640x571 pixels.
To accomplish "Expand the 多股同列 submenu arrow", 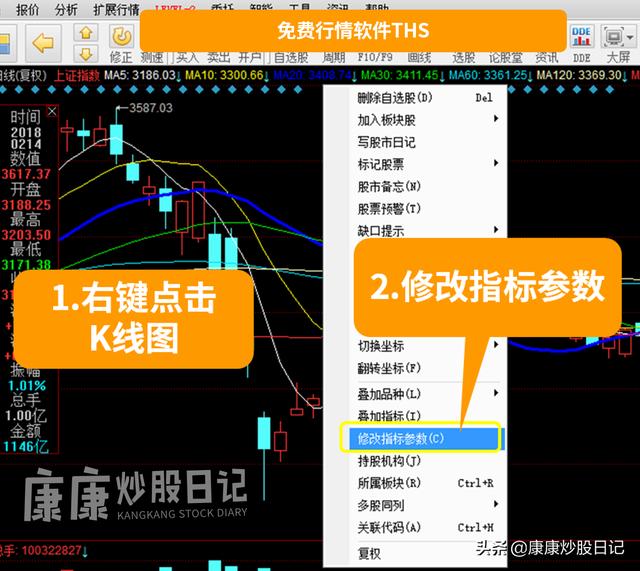I will click(496, 504).
